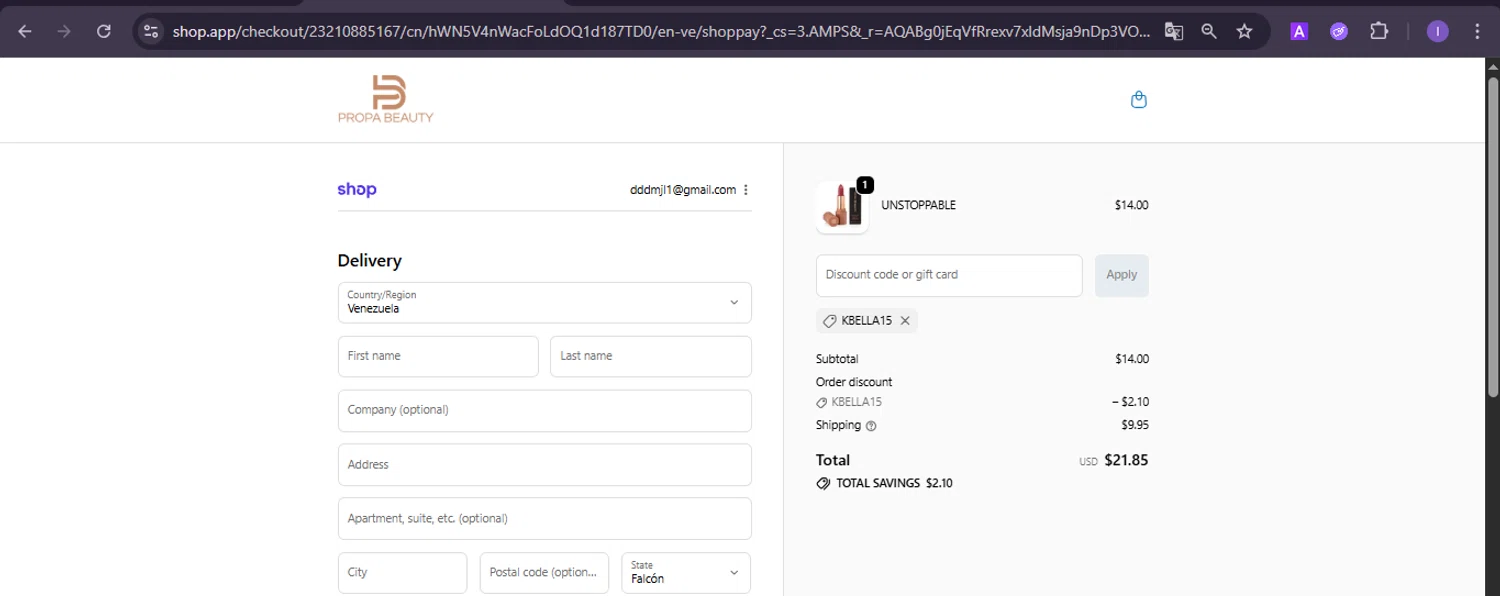
Task: Open the shopping bag cart icon
Action: (x=1138, y=99)
